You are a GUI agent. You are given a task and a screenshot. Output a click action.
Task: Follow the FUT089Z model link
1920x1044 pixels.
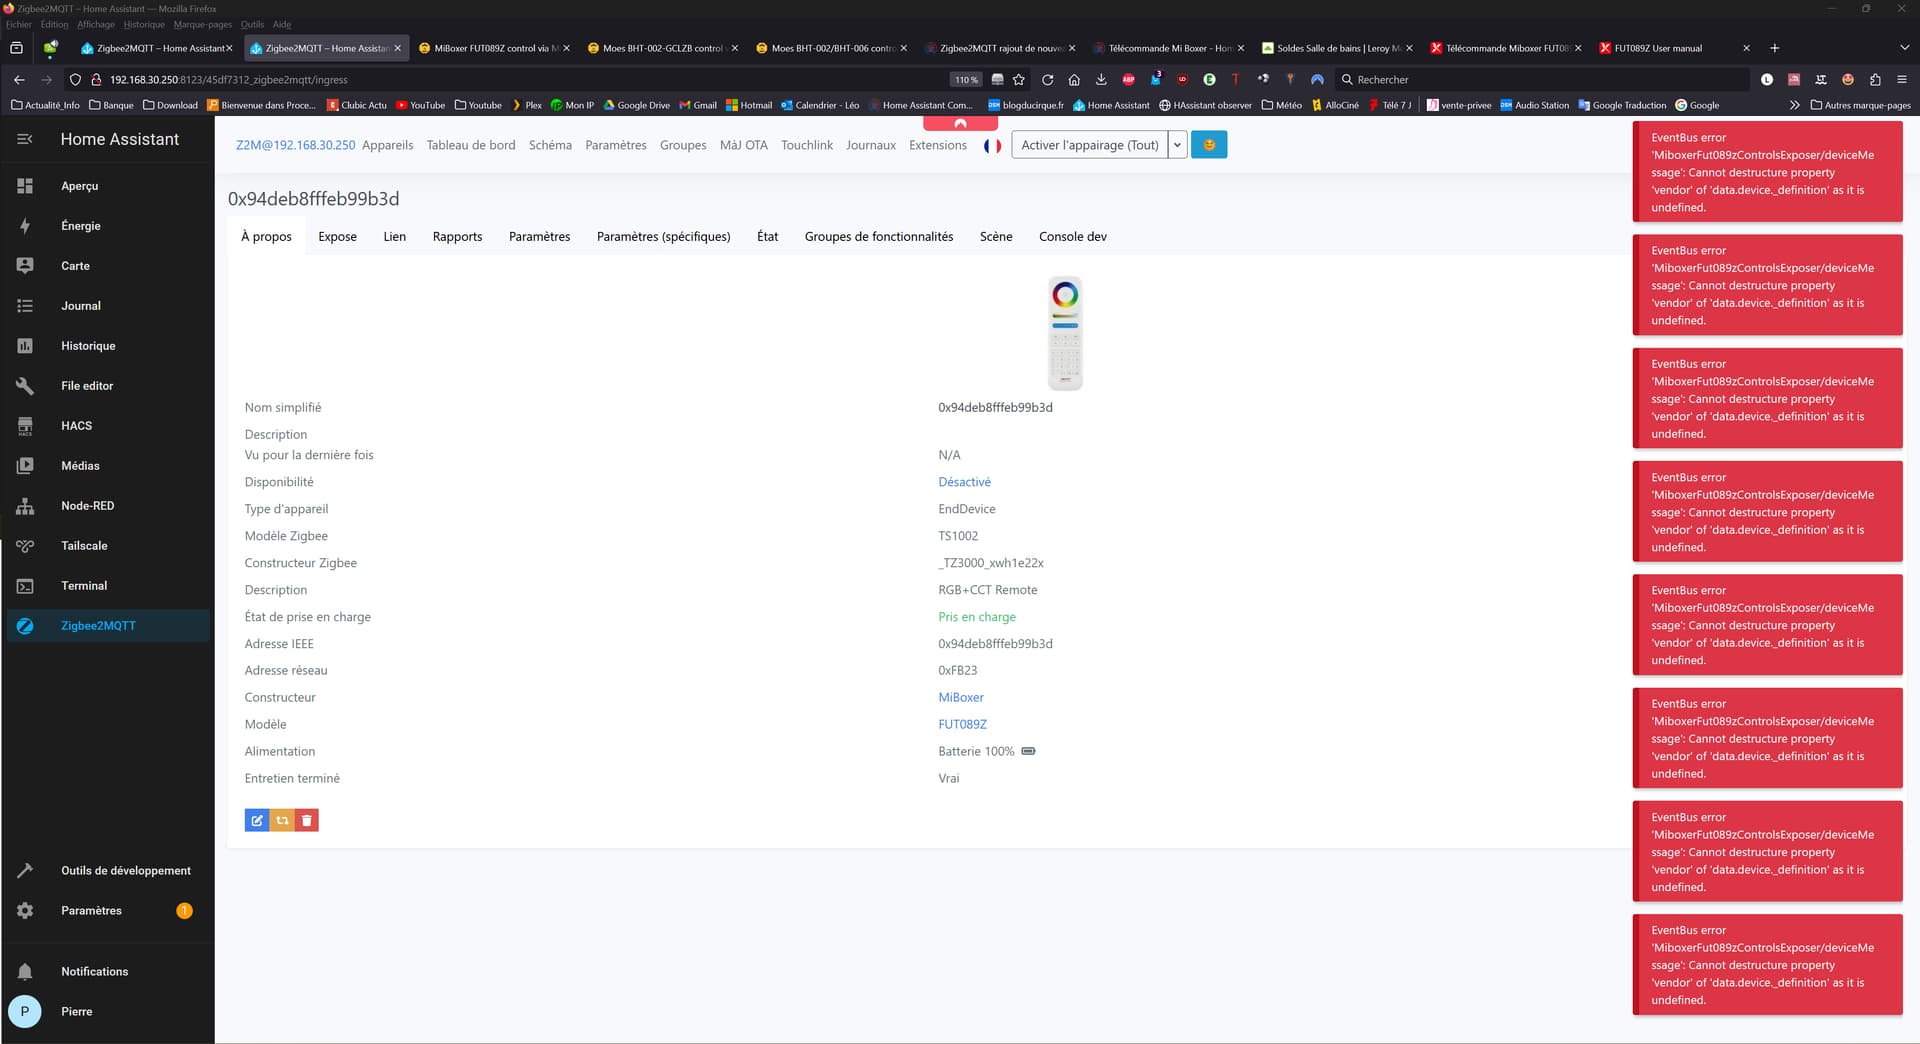tap(962, 724)
